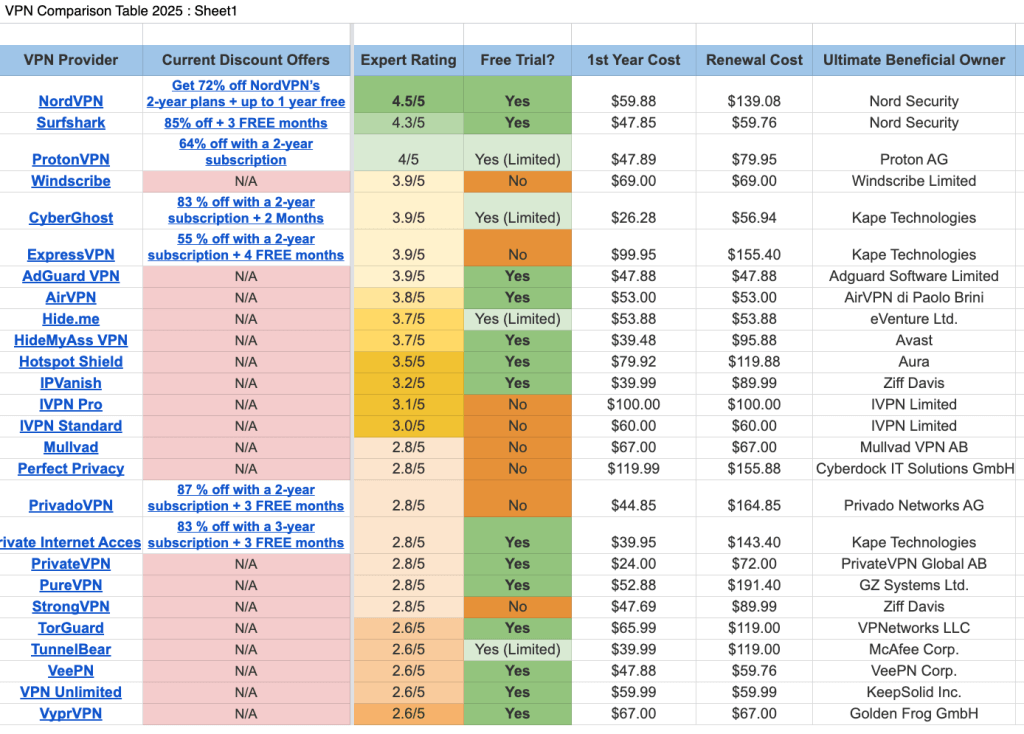This screenshot has width=1024, height=734.
Task: Open the Surfshark provider link
Action: pos(71,123)
